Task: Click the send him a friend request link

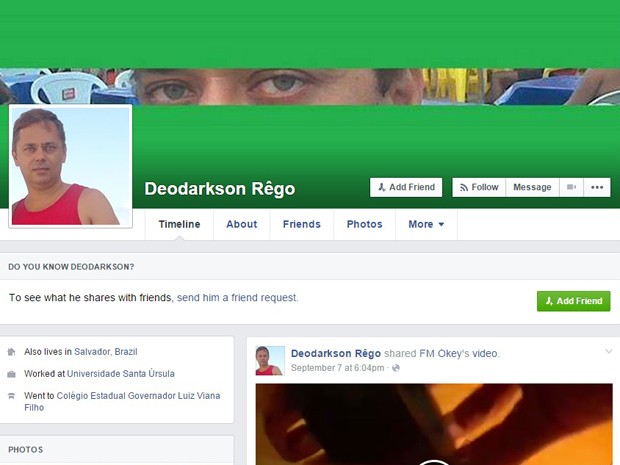Action: [x=237, y=298]
